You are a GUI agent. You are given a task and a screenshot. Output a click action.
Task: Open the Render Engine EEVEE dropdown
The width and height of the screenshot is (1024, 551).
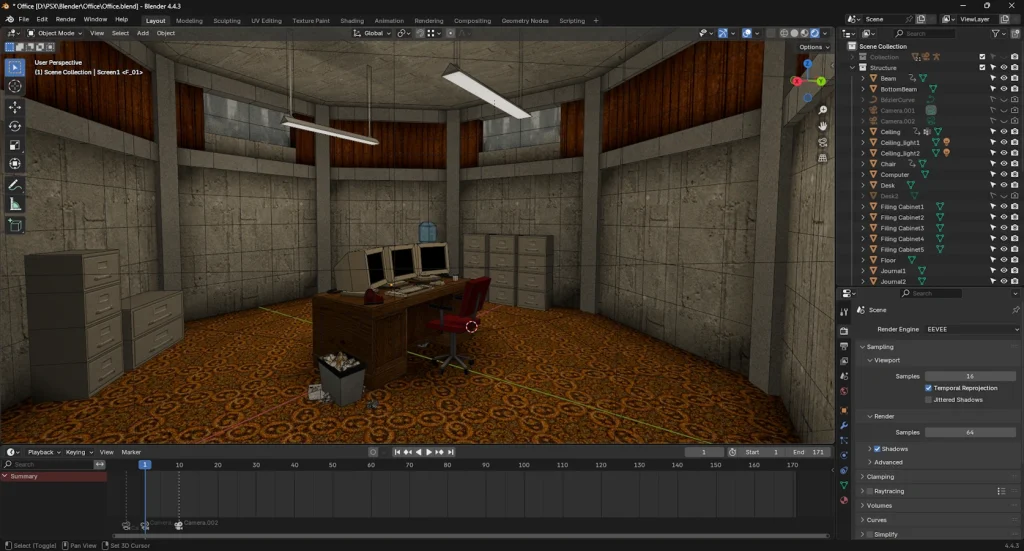(x=972, y=329)
